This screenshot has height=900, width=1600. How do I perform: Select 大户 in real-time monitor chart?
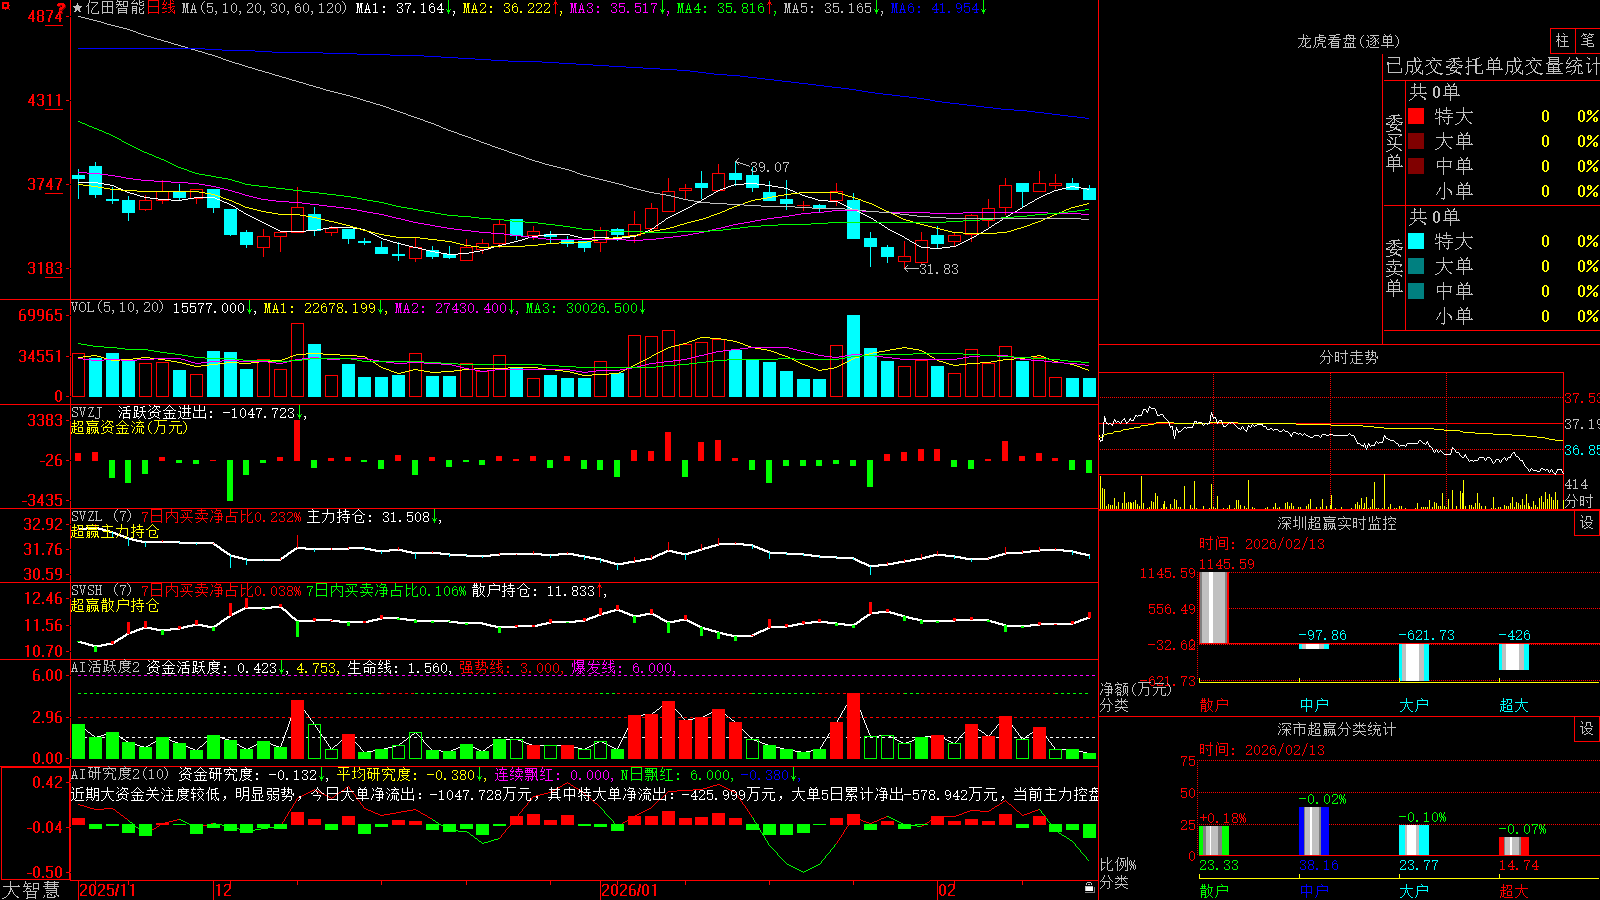[1414, 705]
